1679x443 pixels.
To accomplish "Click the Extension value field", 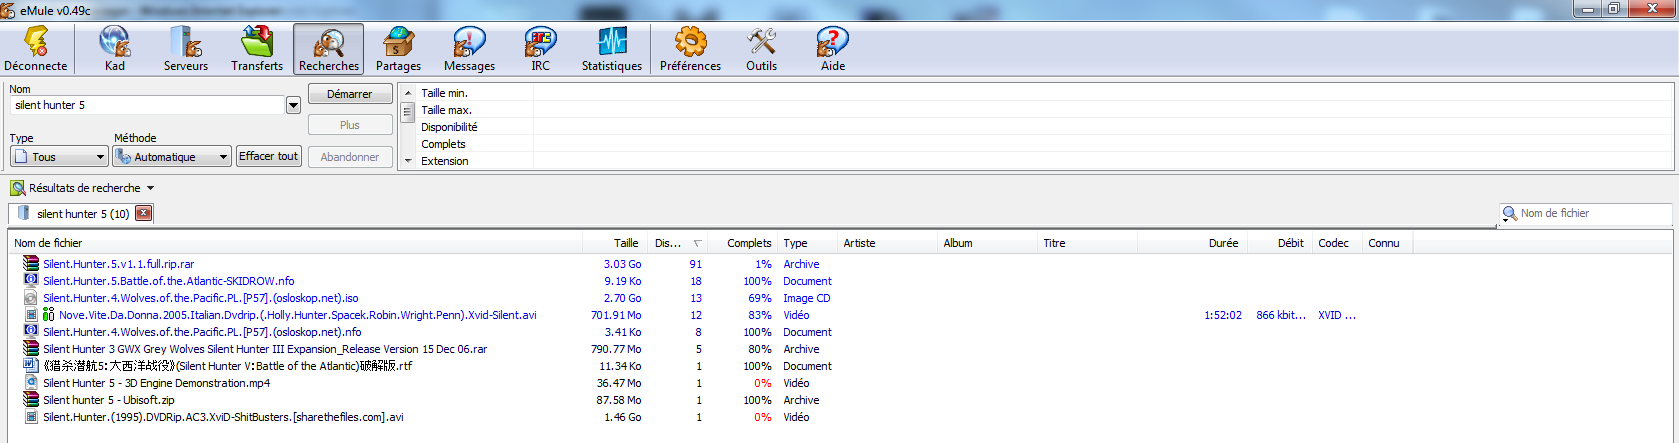I will pyautogui.click(x=1103, y=161).
